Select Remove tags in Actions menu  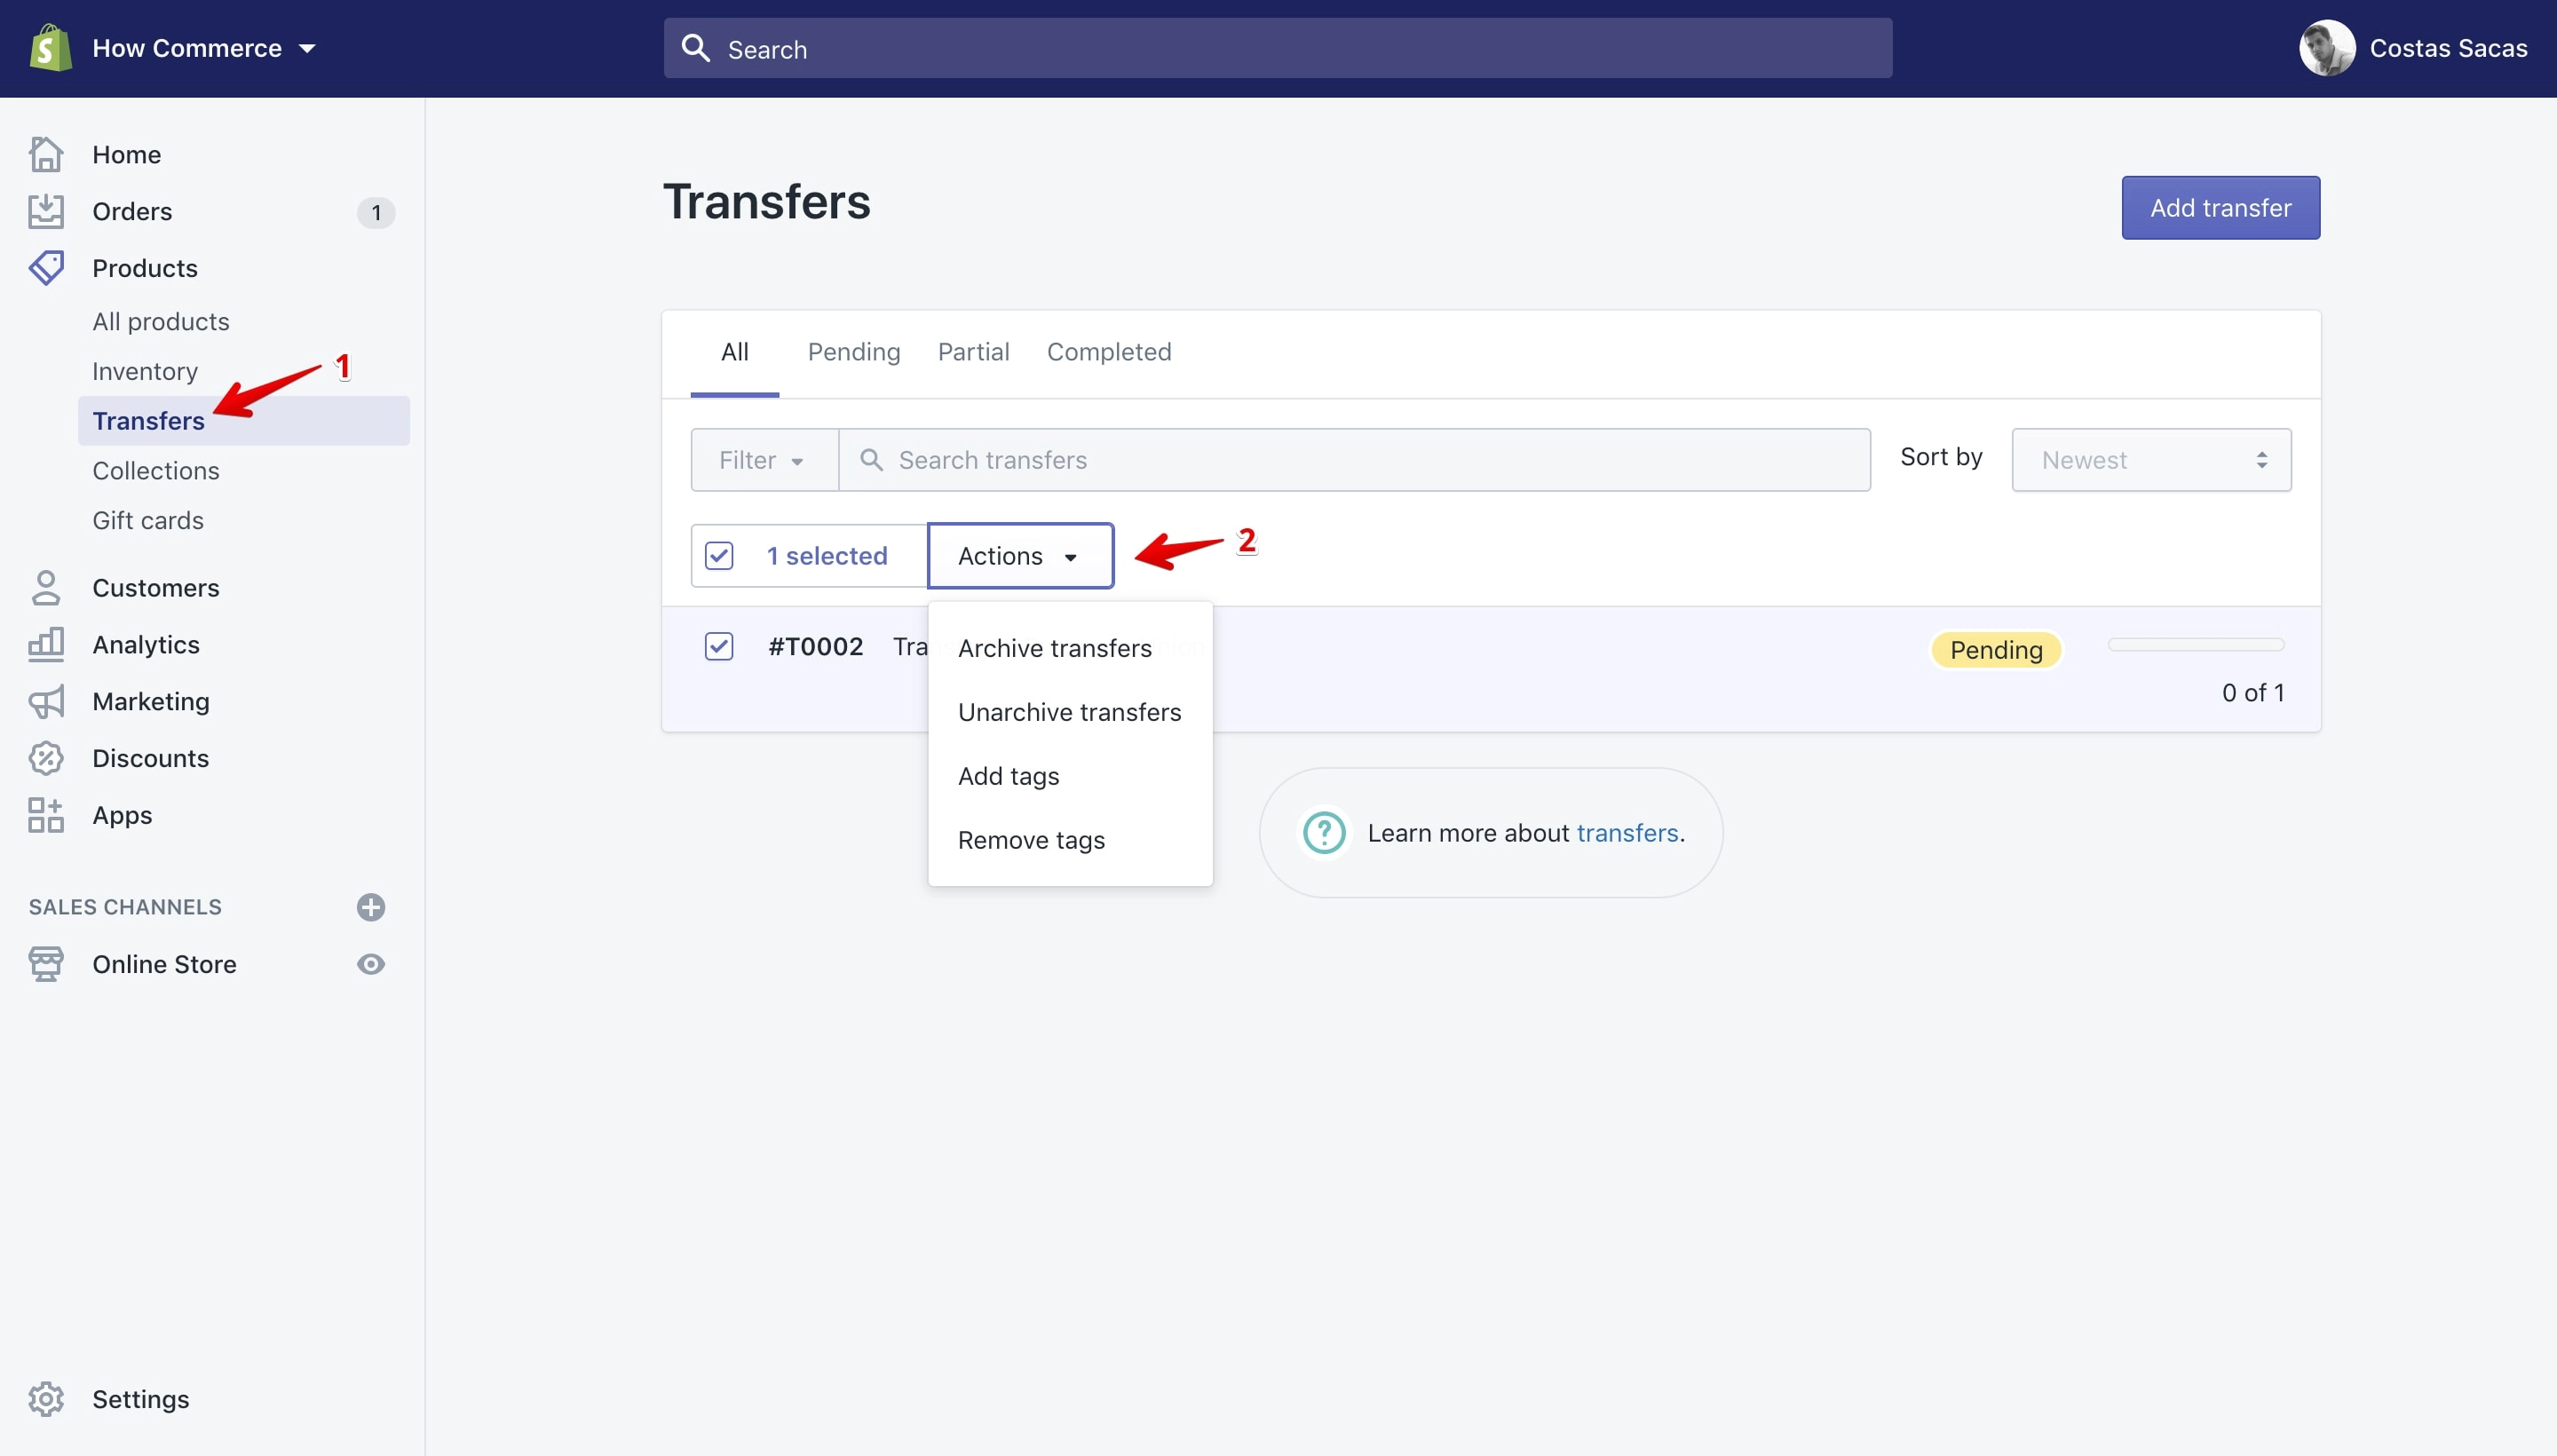click(1070, 840)
